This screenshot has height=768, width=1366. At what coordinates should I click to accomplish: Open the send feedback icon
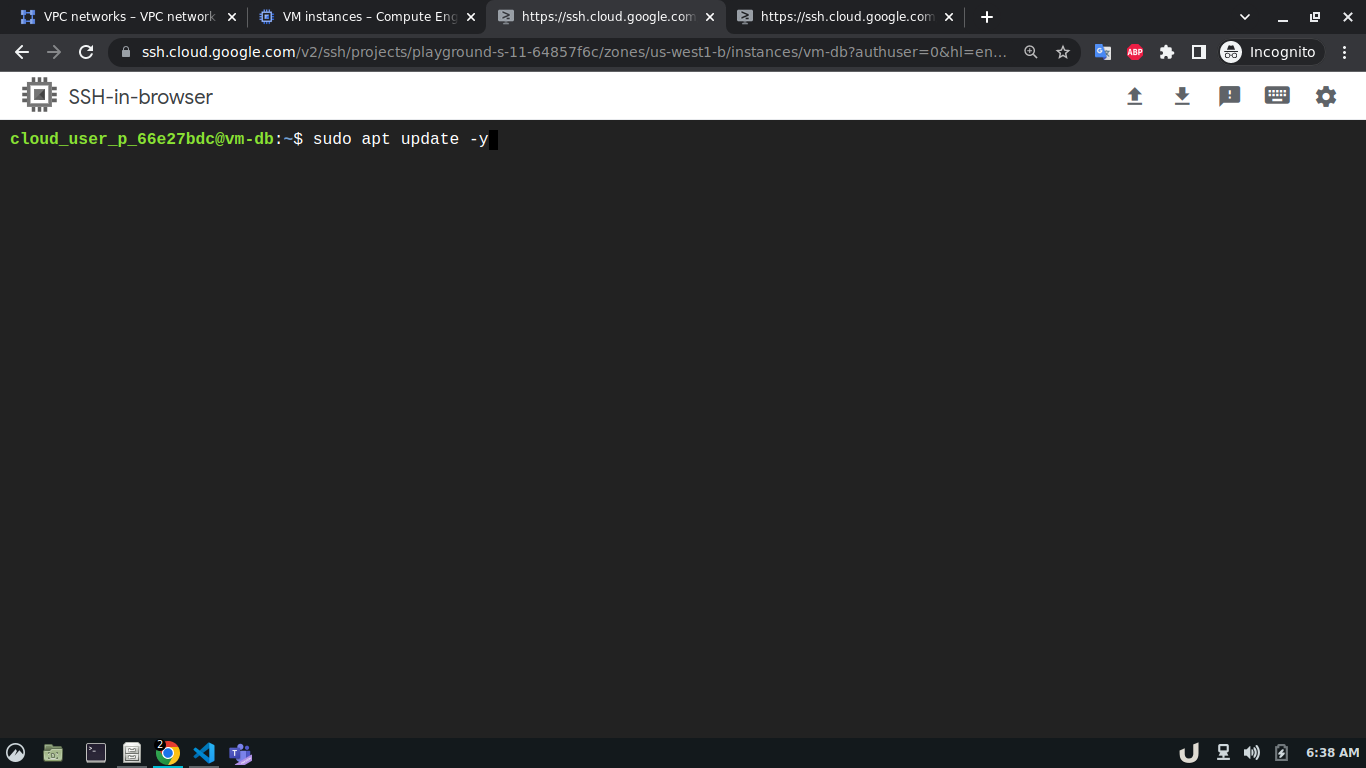[x=1230, y=96]
